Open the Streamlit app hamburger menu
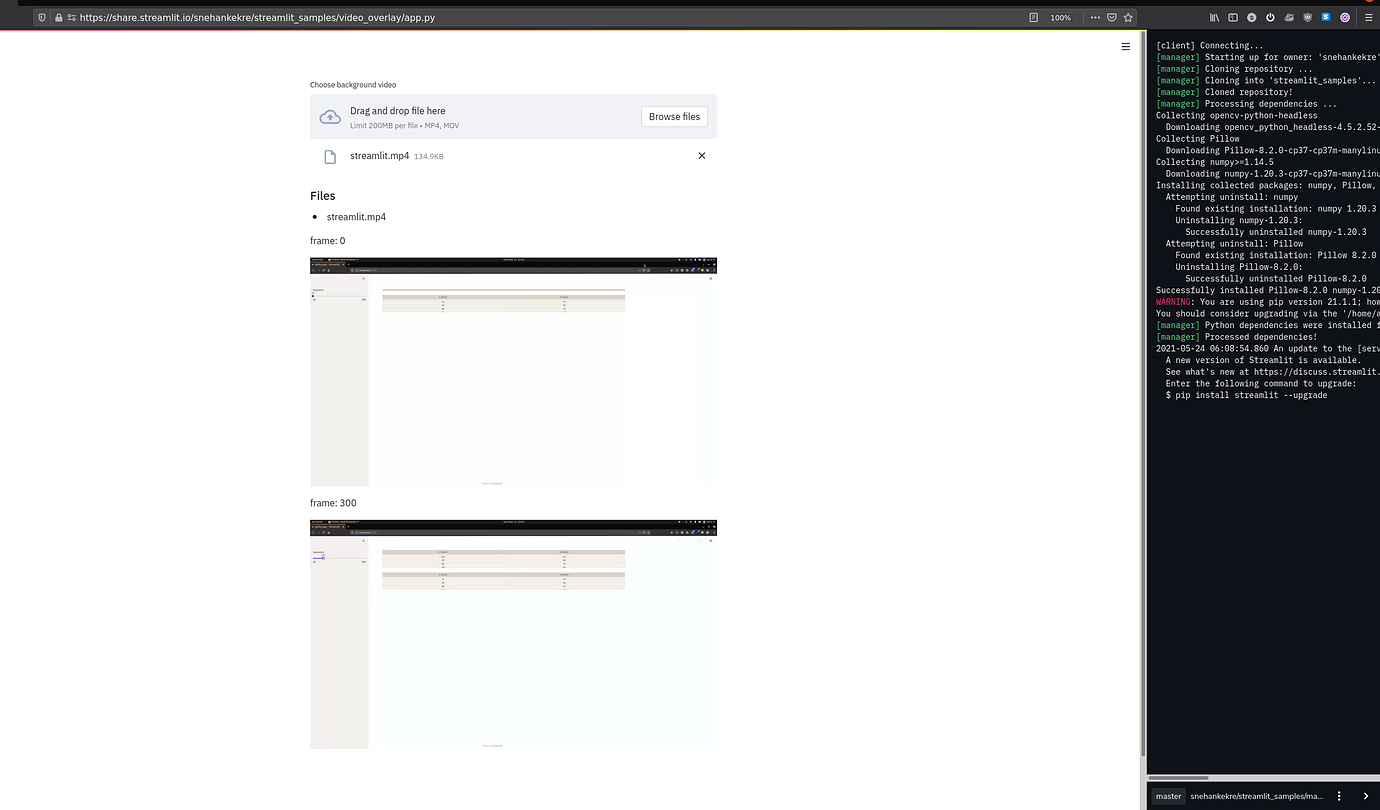Viewport: 1380px width, 810px height. (x=1125, y=46)
